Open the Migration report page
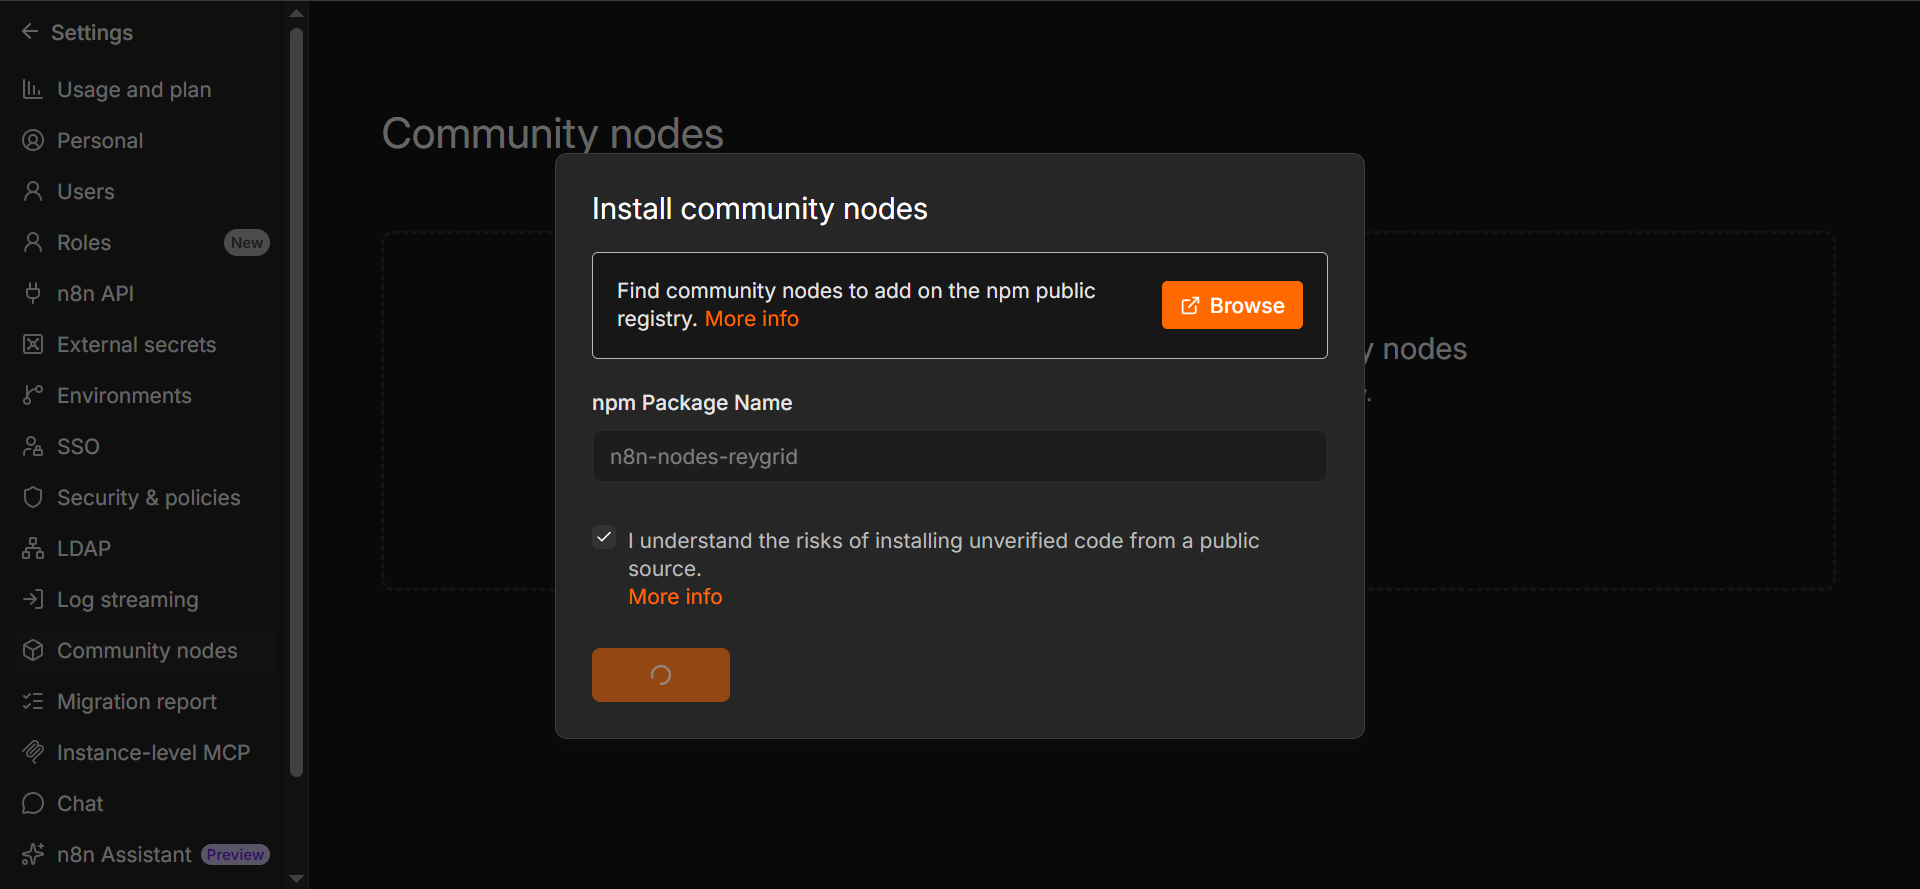This screenshot has height=889, width=1920. pos(142,702)
